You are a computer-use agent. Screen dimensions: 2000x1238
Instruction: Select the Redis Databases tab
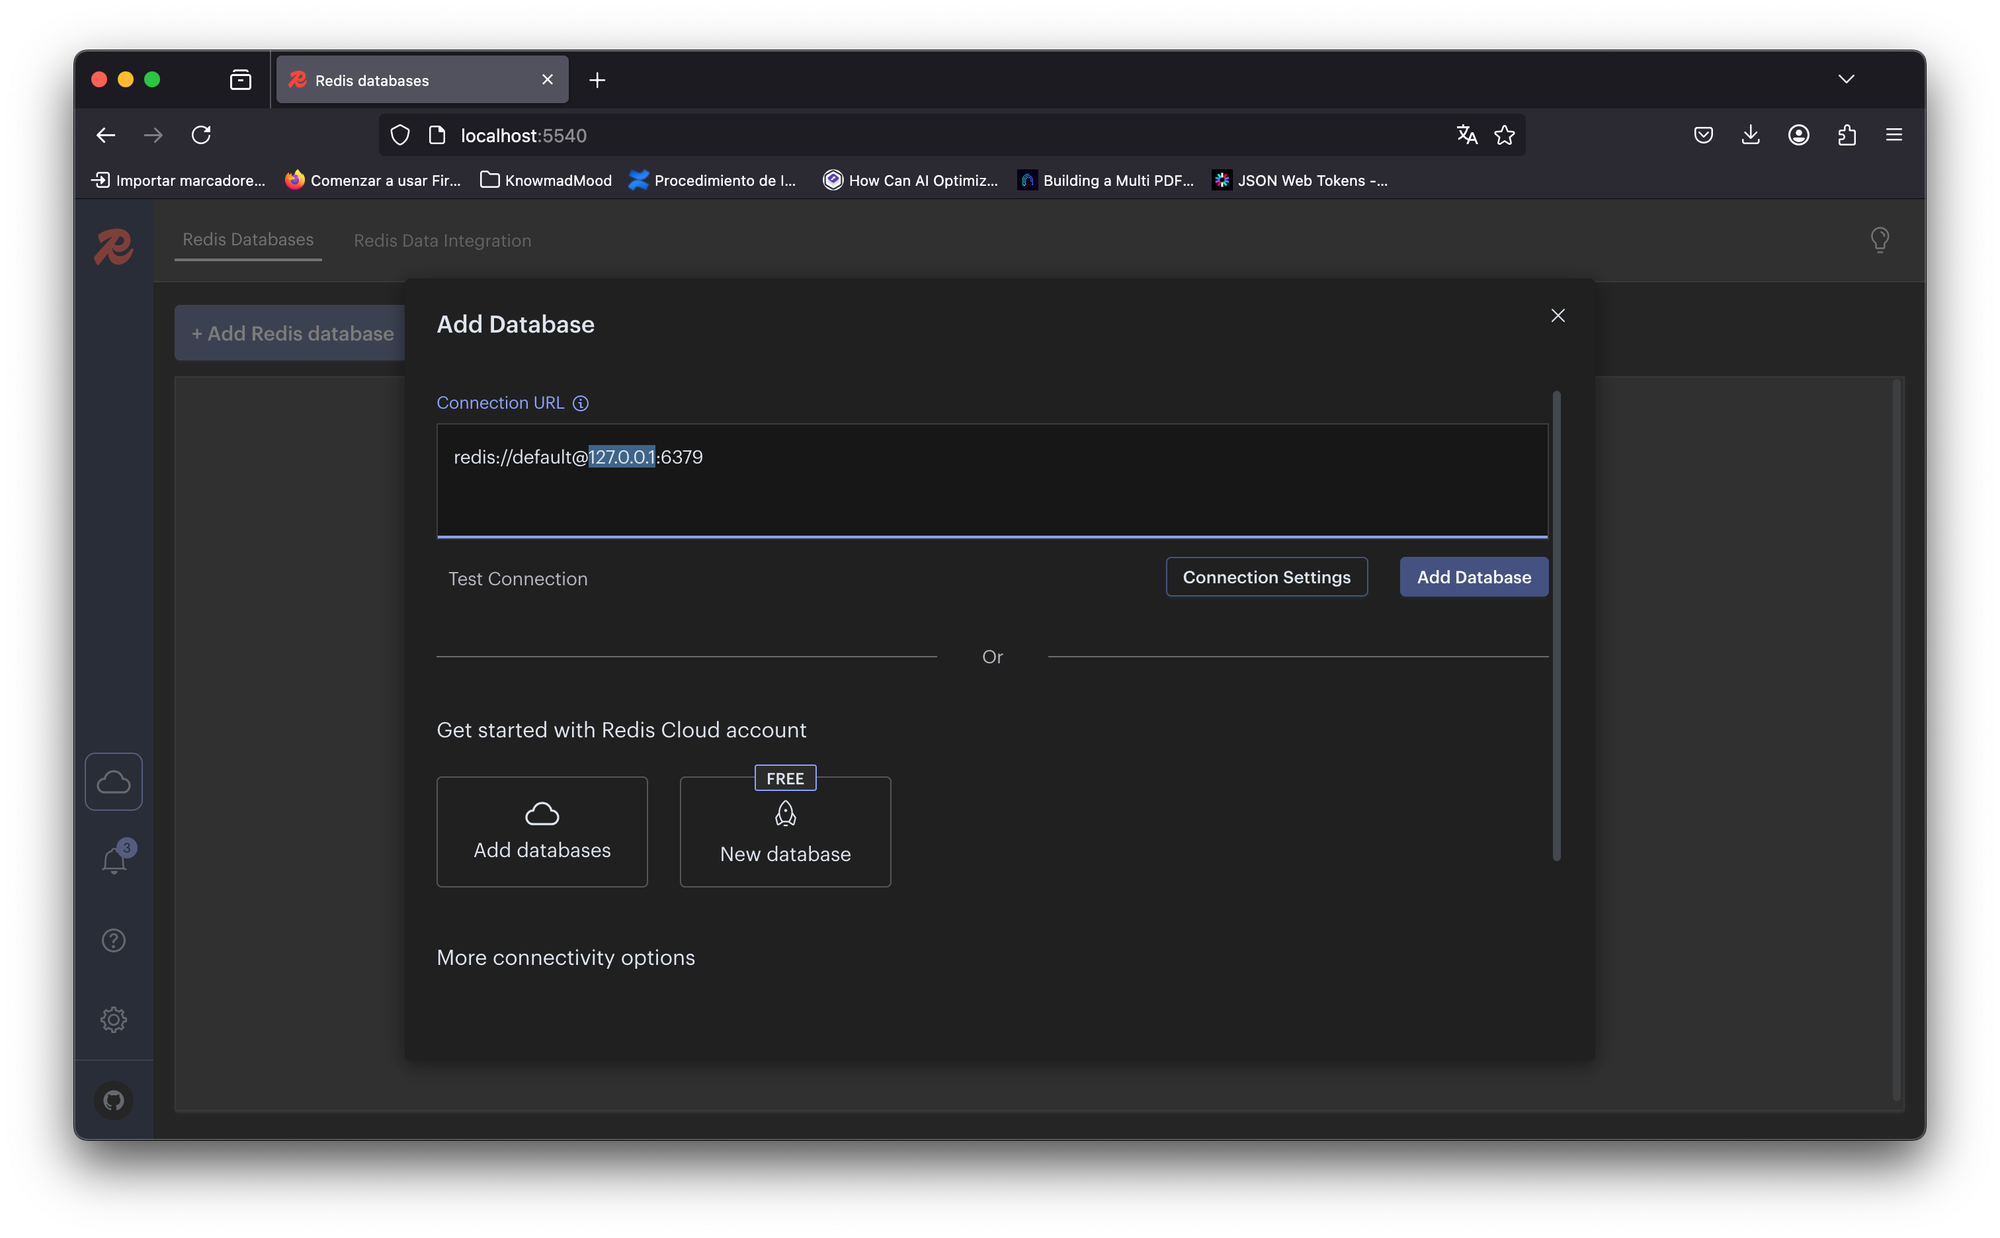248,240
